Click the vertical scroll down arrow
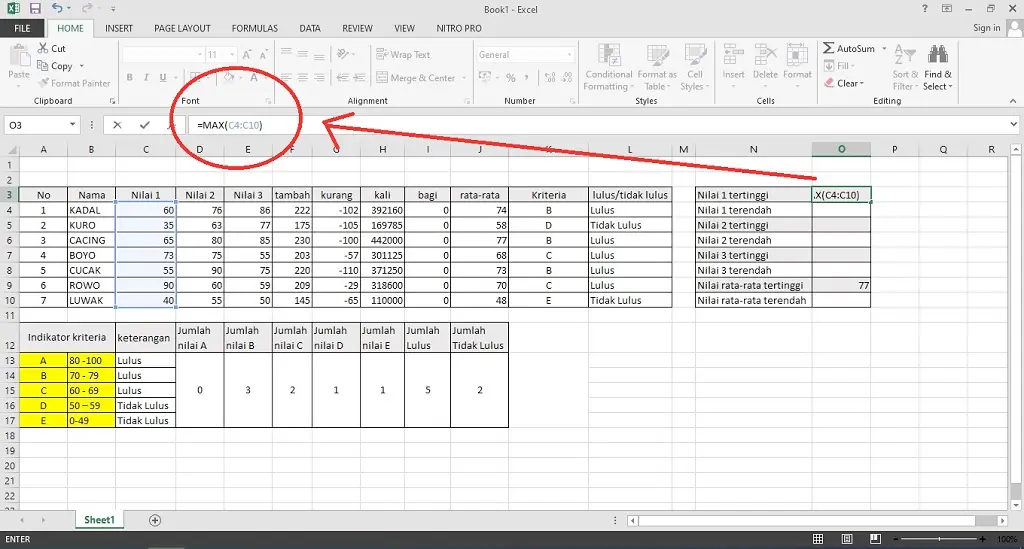This screenshot has height=549, width=1024. click(x=1016, y=505)
